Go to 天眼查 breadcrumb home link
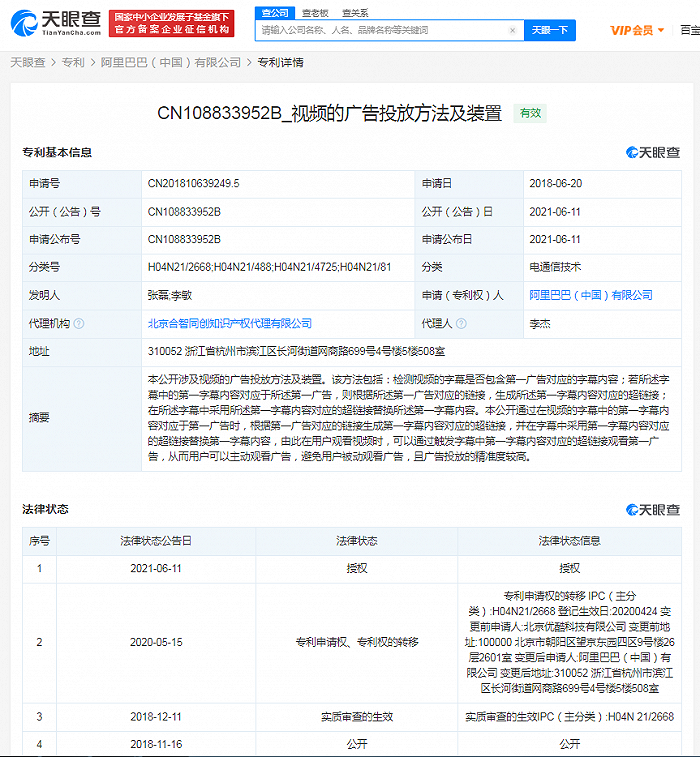 click(28, 63)
